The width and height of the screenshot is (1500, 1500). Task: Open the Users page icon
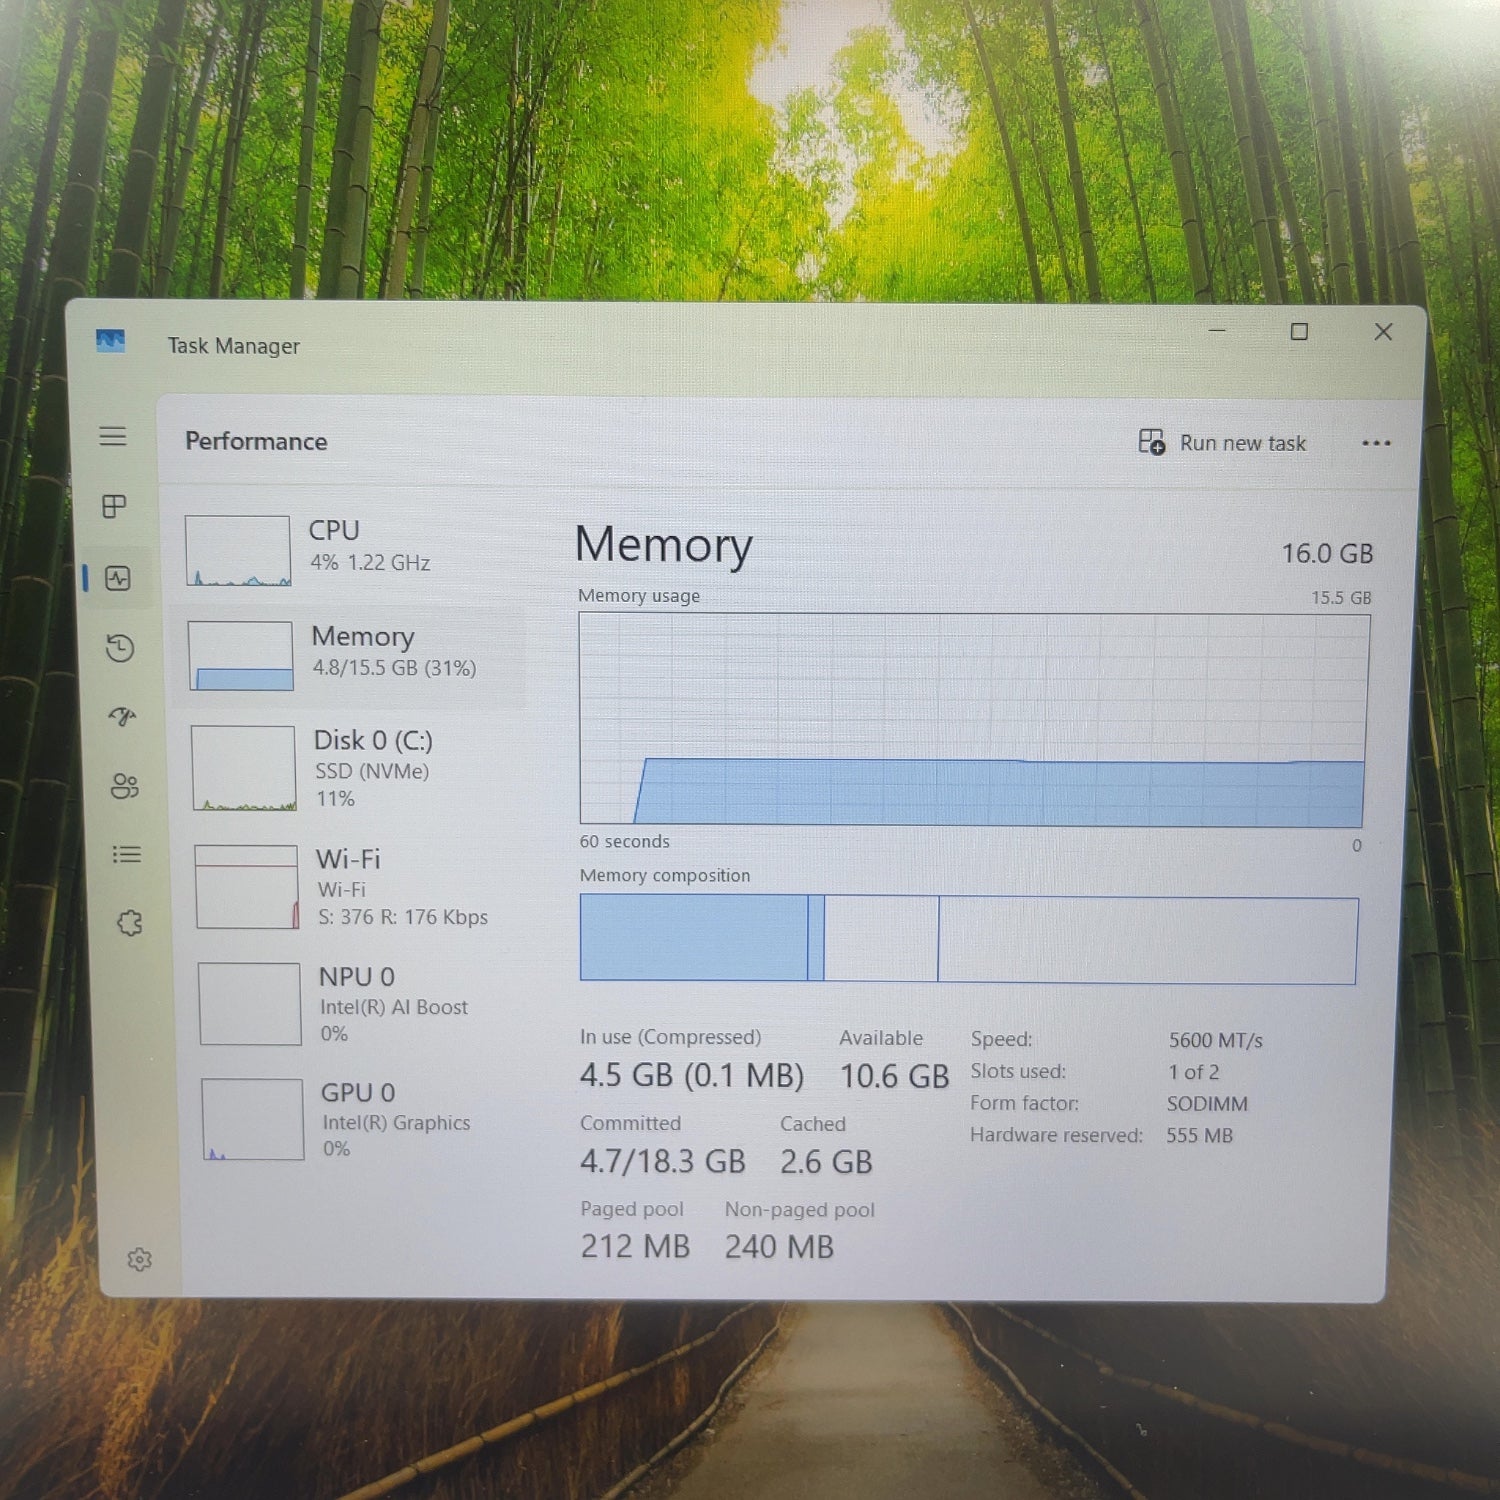tap(124, 786)
